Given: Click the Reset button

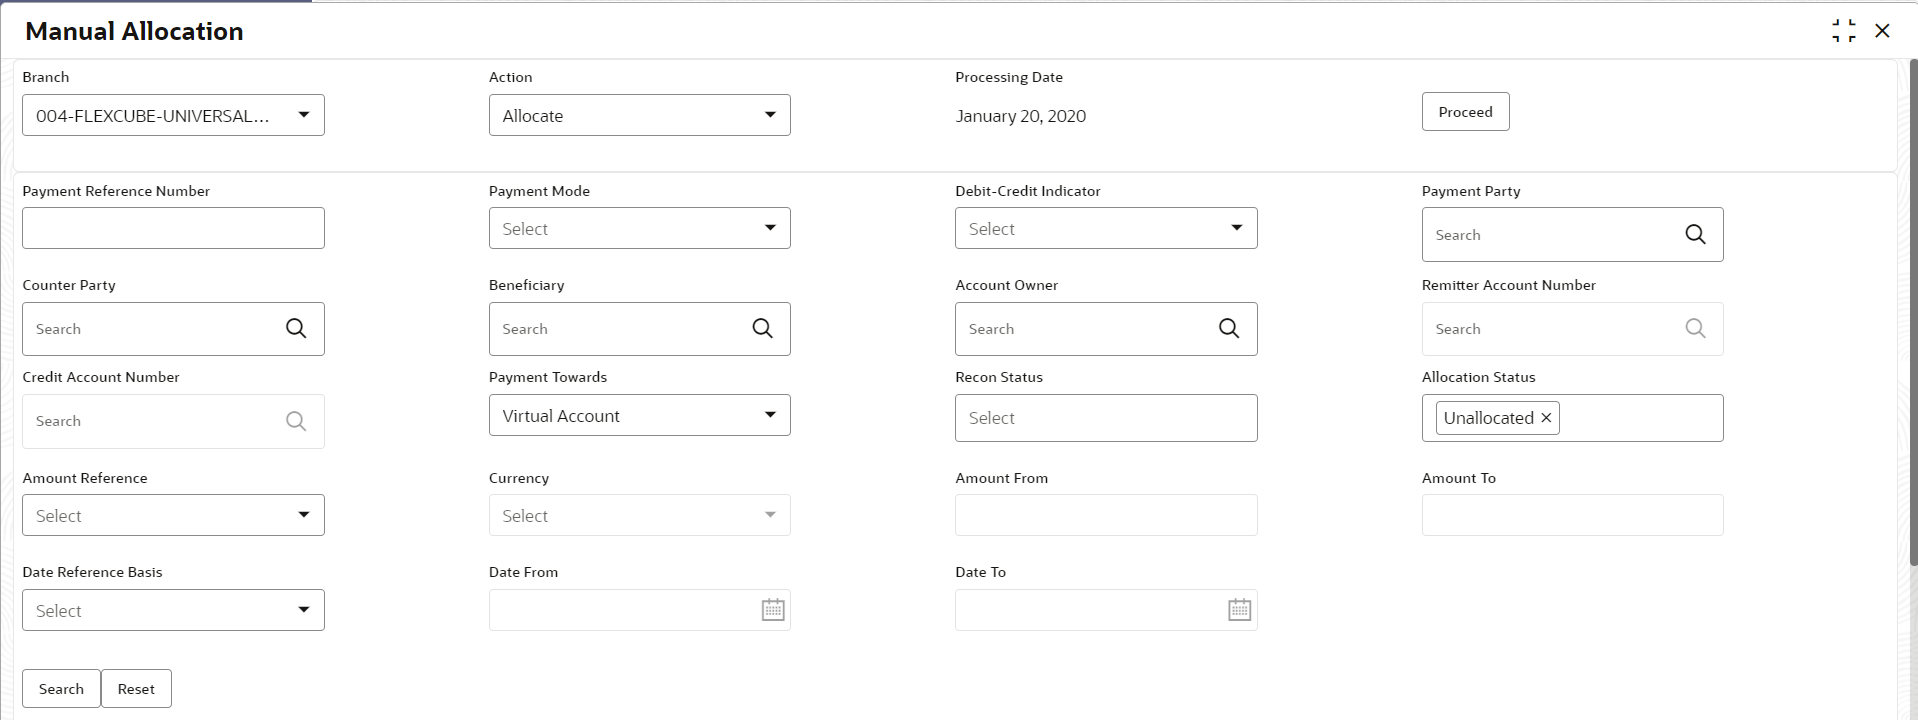Looking at the screenshot, I should click(136, 689).
